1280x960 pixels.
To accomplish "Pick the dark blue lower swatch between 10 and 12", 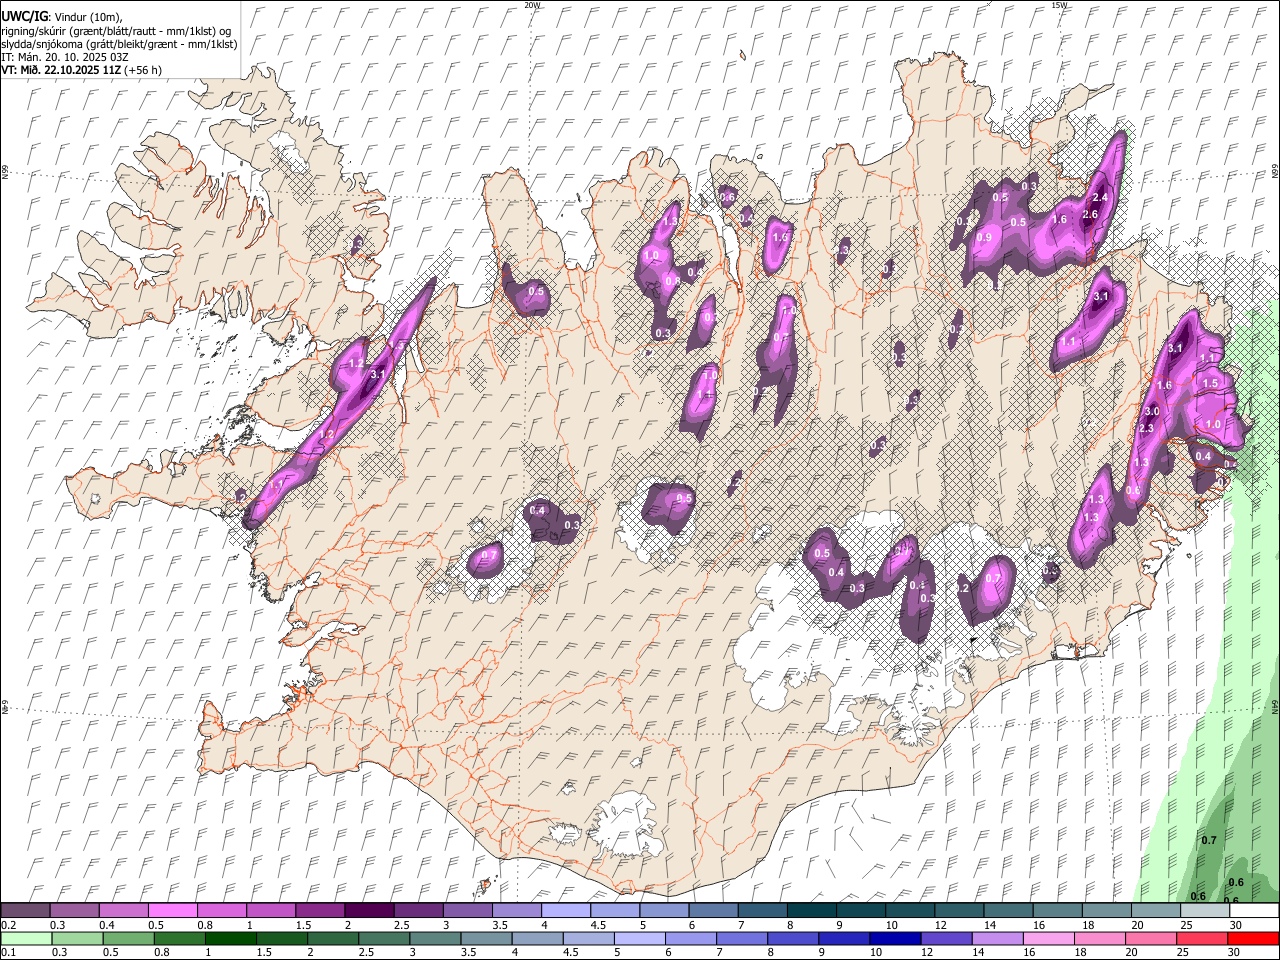I will pos(896,939).
